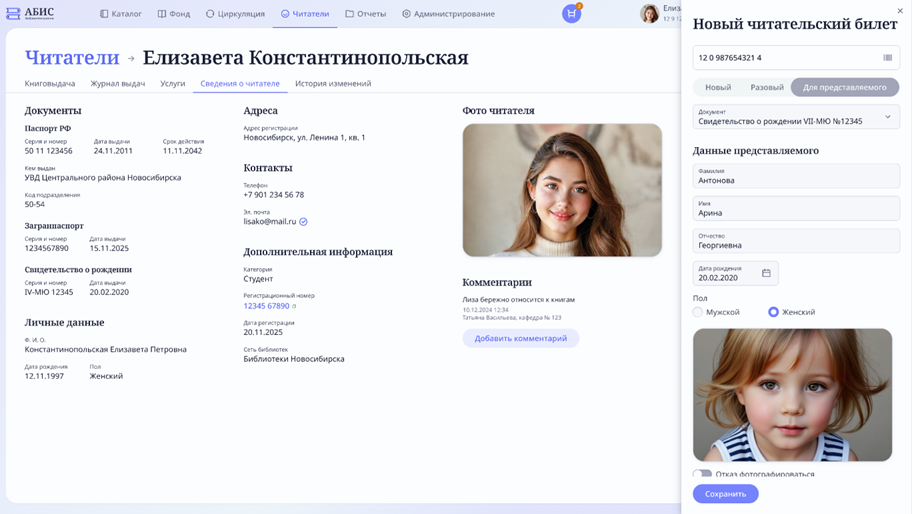Choose the Разовый ticket type

pos(767,87)
